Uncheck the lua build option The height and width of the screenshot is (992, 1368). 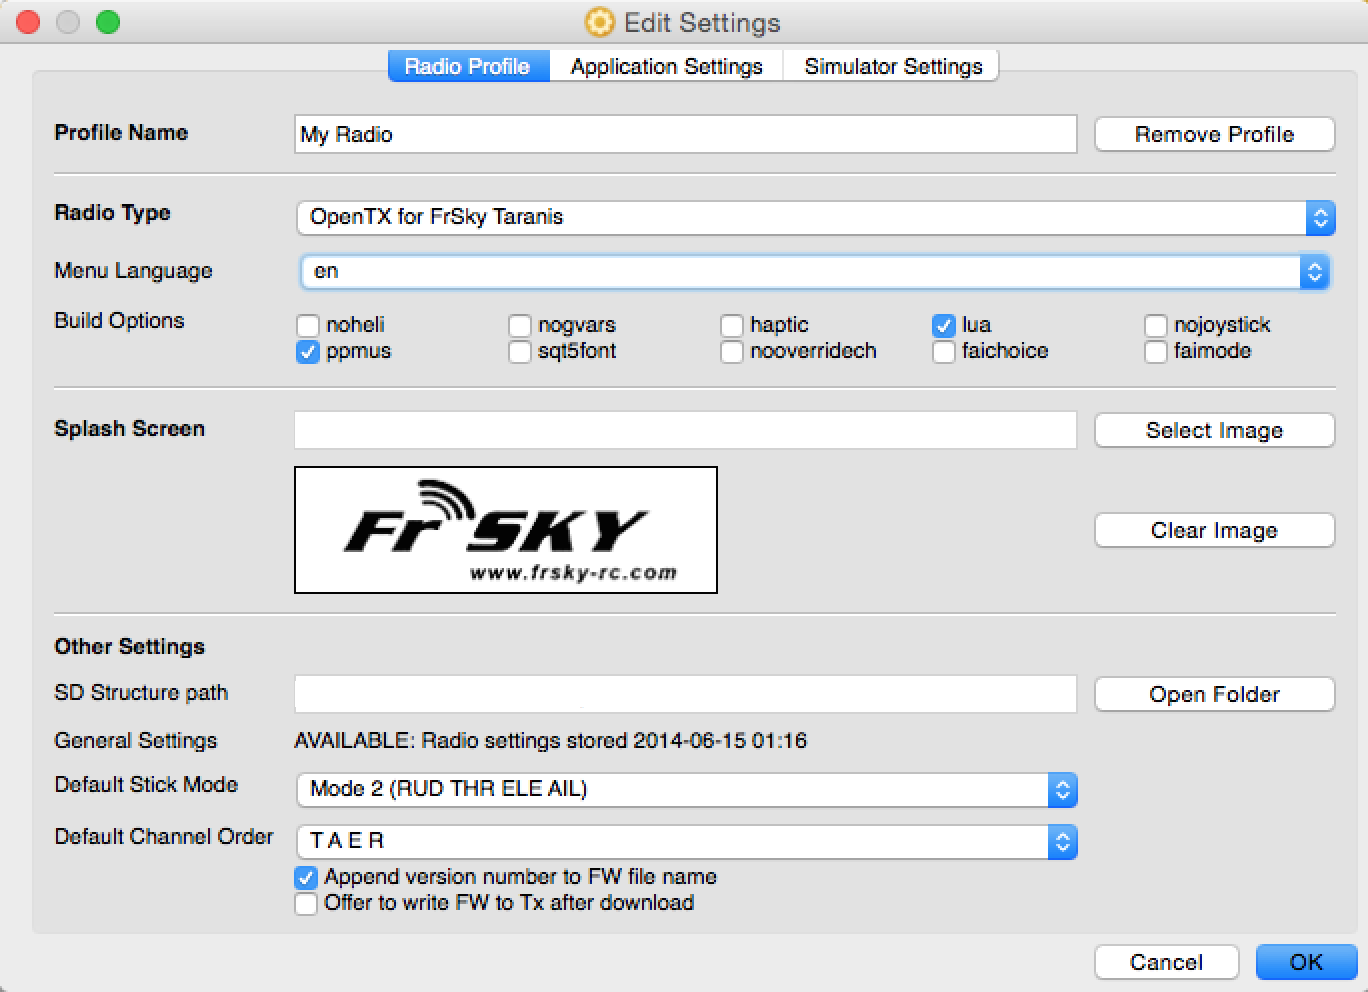pyautogui.click(x=944, y=325)
